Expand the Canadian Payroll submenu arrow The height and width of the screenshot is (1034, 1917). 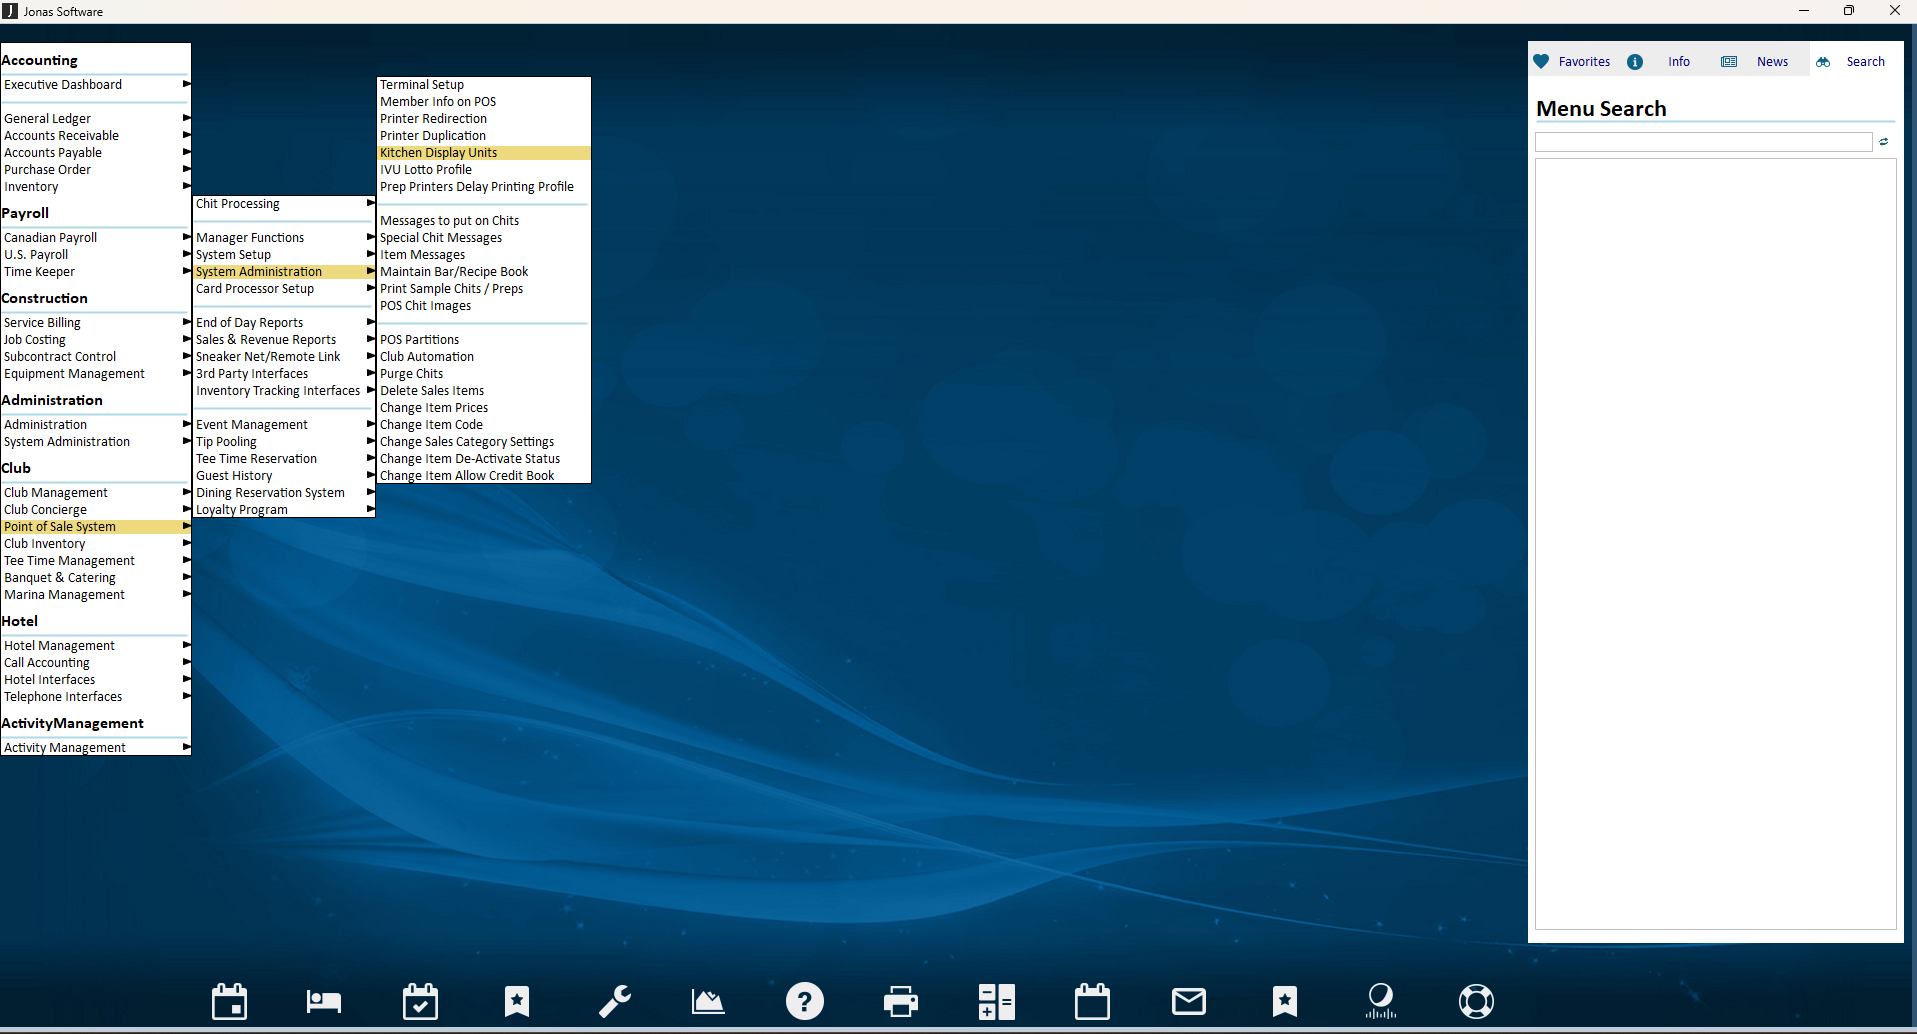(x=186, y=237)
